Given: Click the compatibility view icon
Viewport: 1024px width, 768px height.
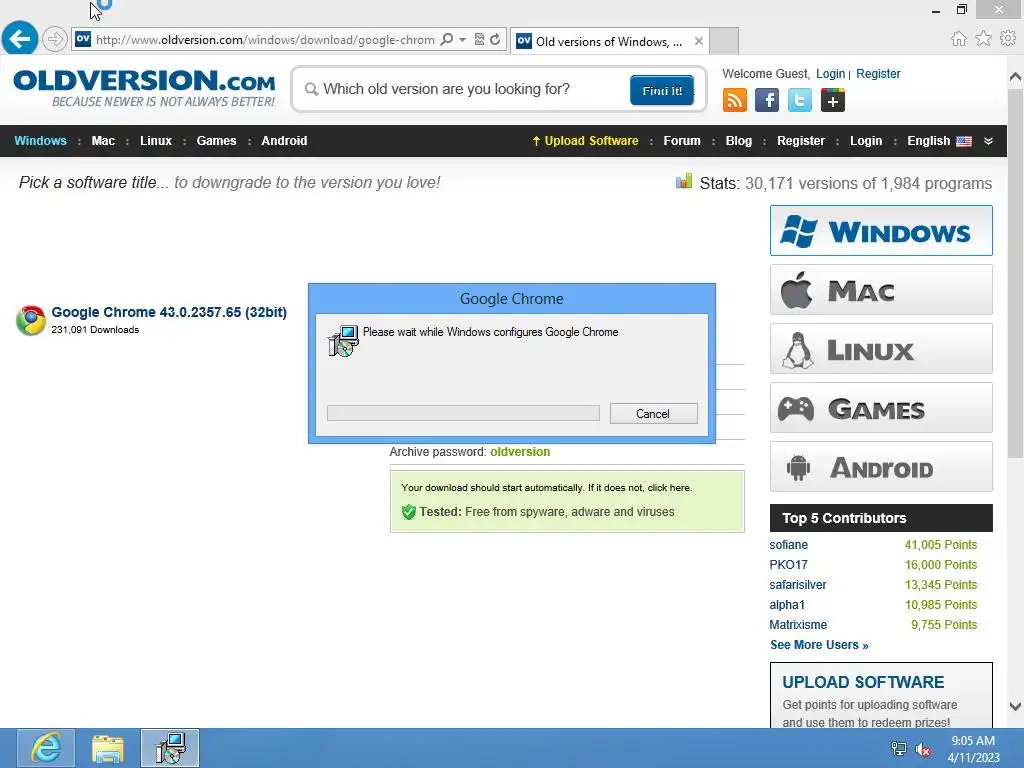Looking at the screenshot, I should pos(479,39).
